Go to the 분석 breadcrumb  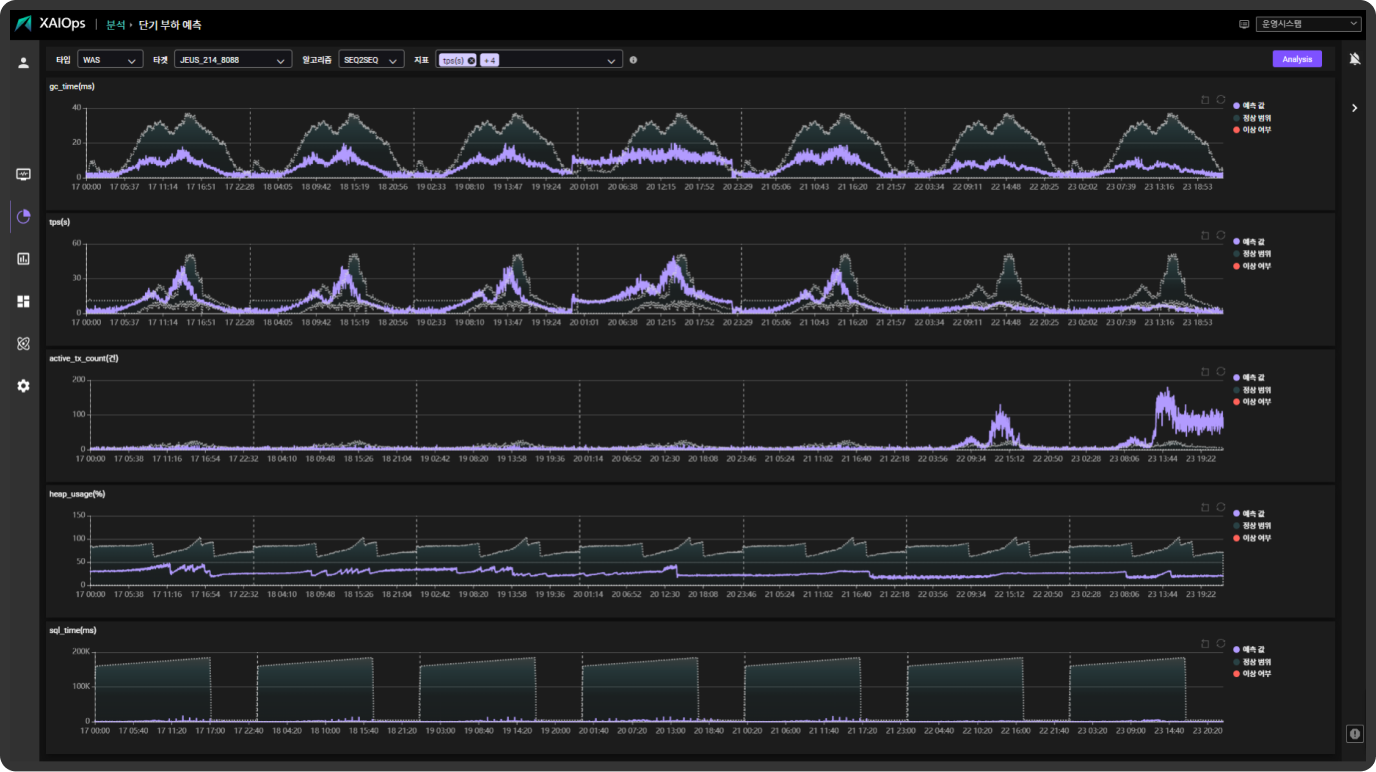coord(115,24)
